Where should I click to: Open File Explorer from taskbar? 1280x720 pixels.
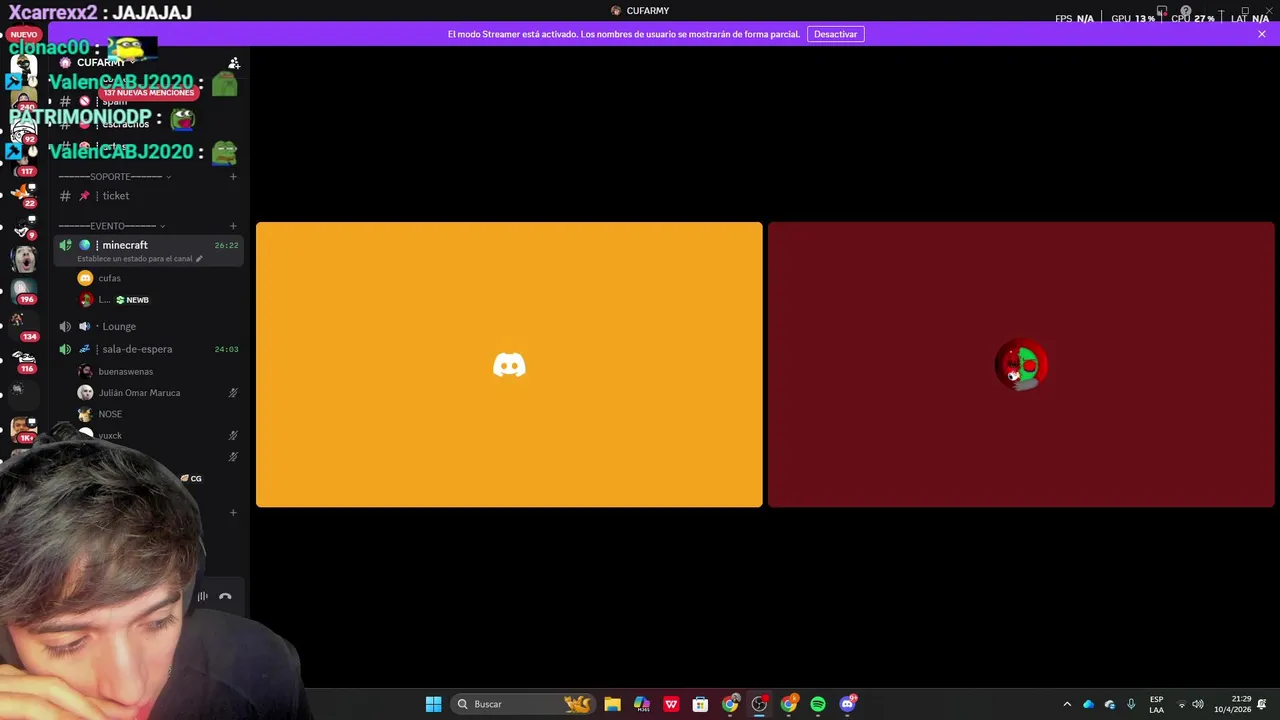612,704
